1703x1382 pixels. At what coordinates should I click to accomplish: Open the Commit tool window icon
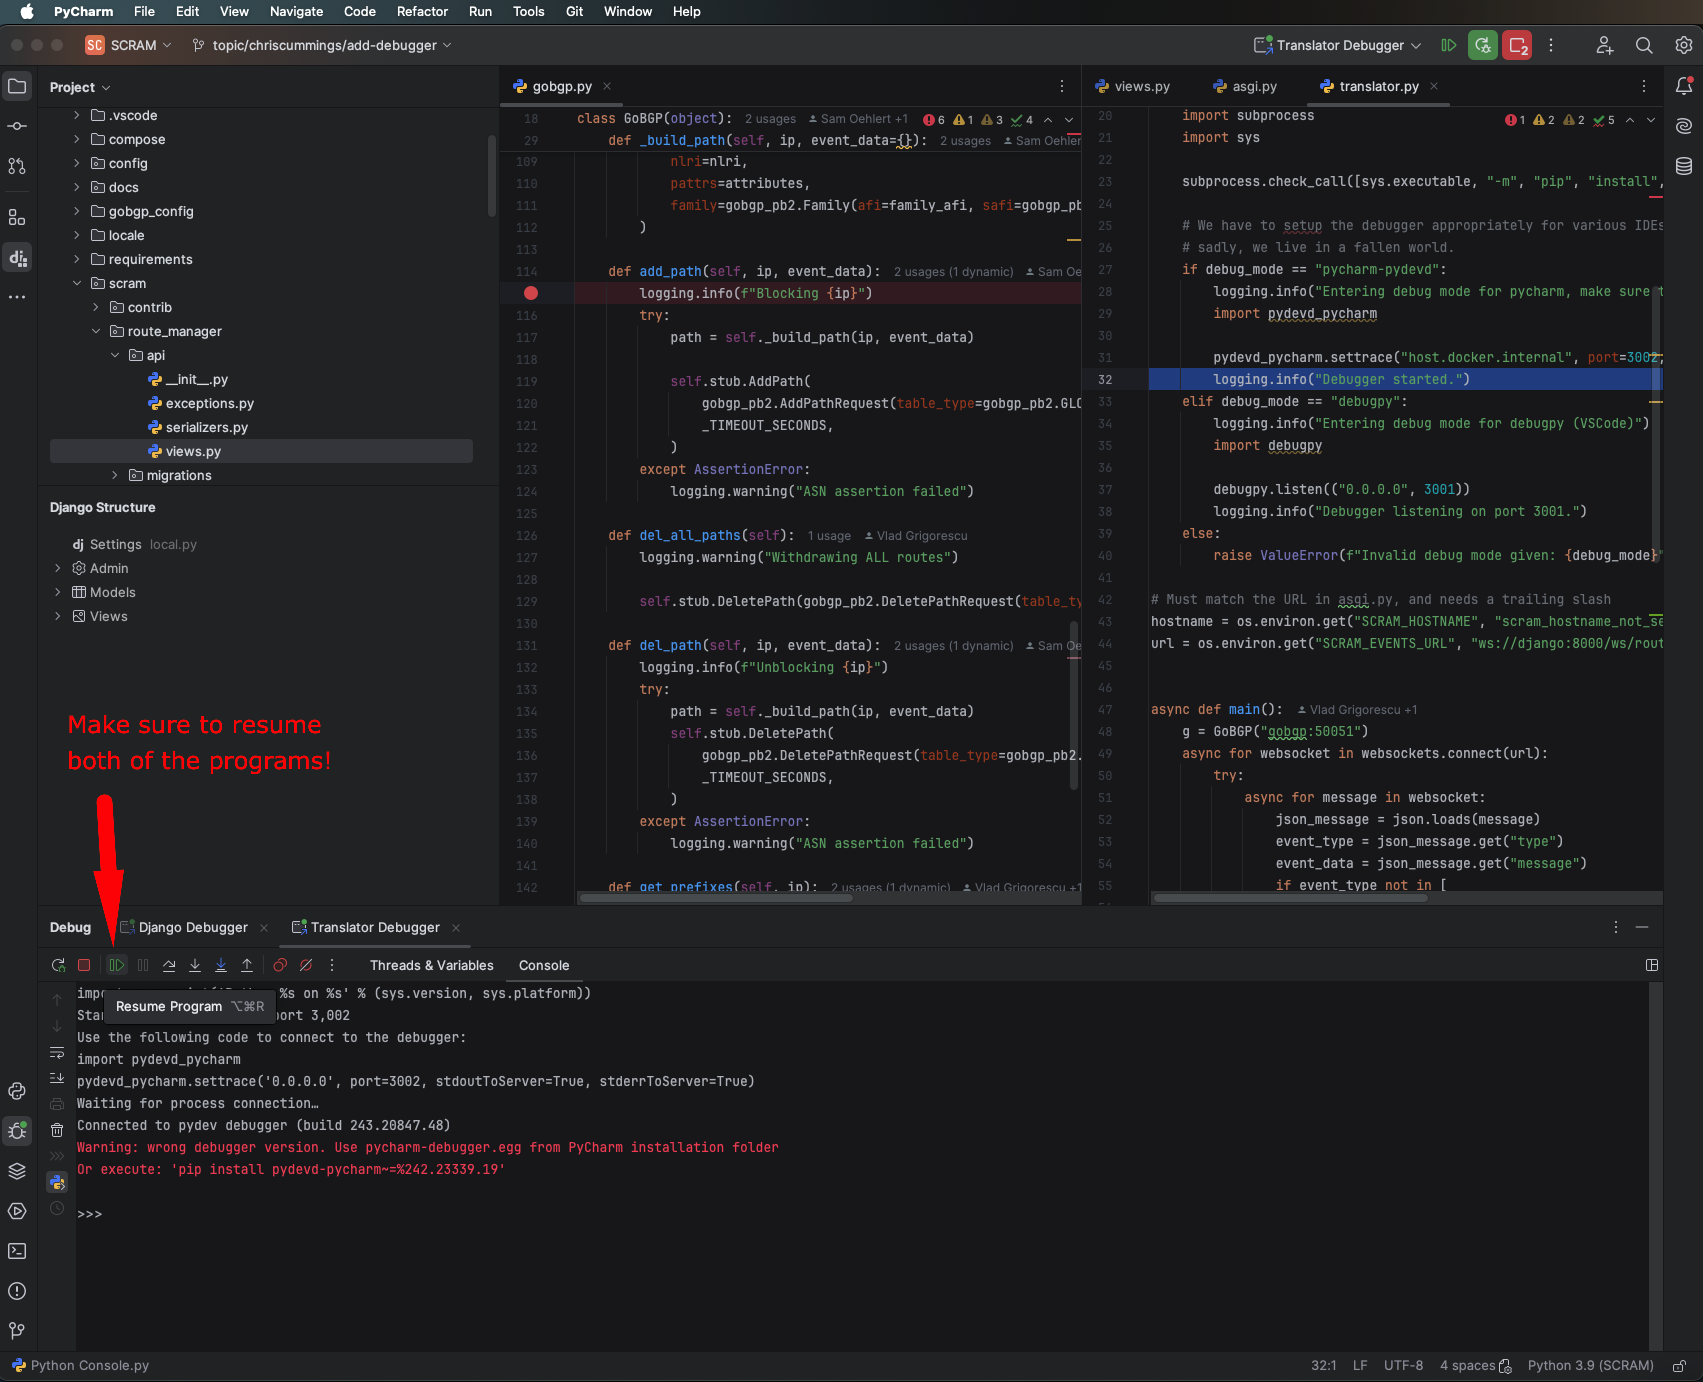point(17,126)
